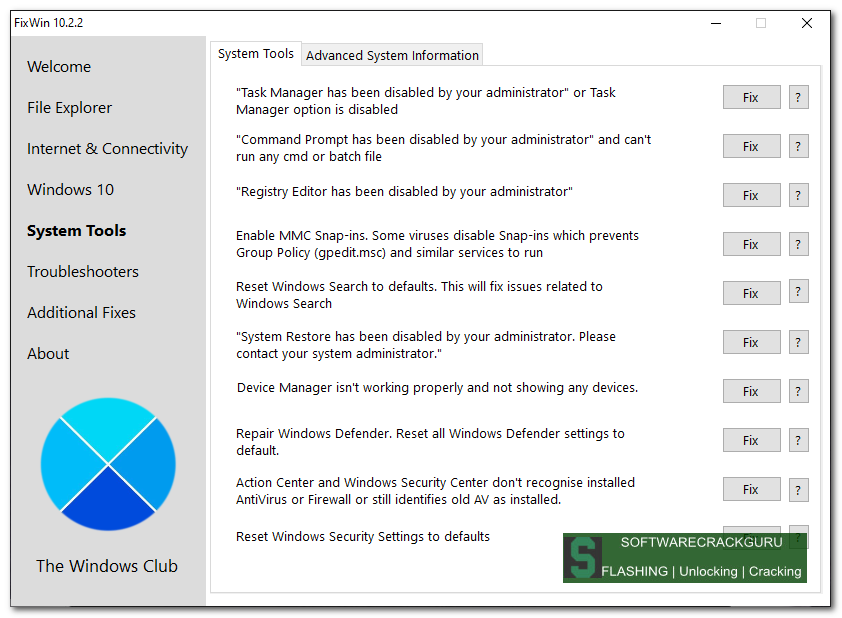Open help for Action Center AntiVirus fix
Image resolution: width=842 pixels, height=618 pixels.
pos(798,489)
